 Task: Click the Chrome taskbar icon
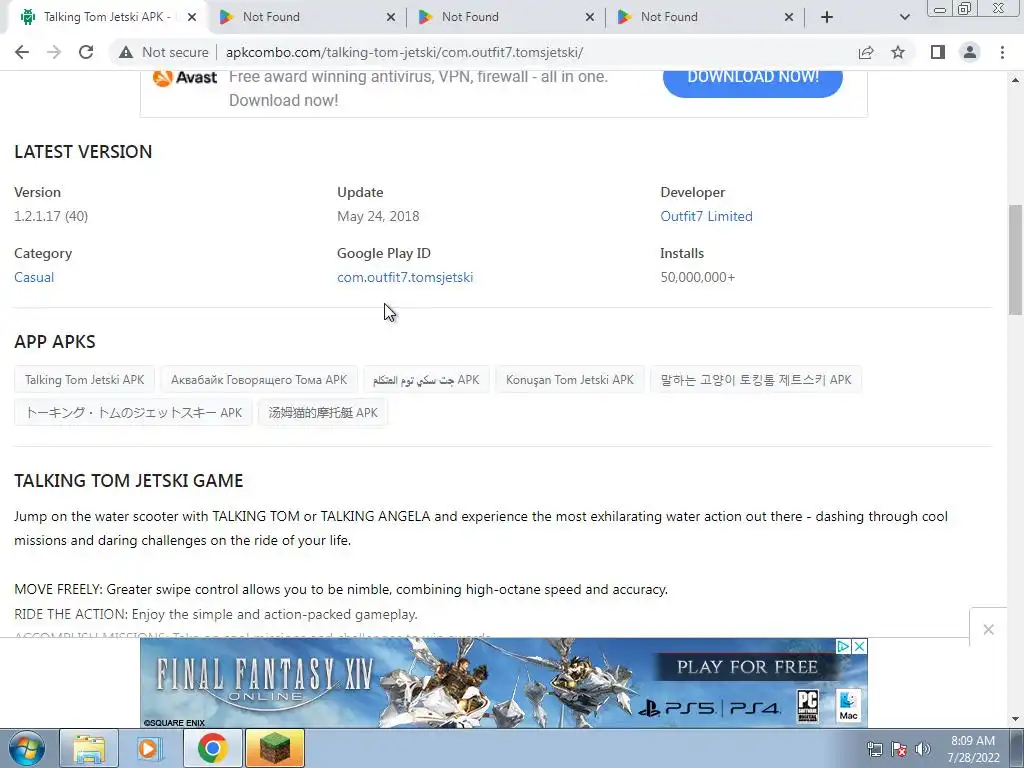point(212,748)
